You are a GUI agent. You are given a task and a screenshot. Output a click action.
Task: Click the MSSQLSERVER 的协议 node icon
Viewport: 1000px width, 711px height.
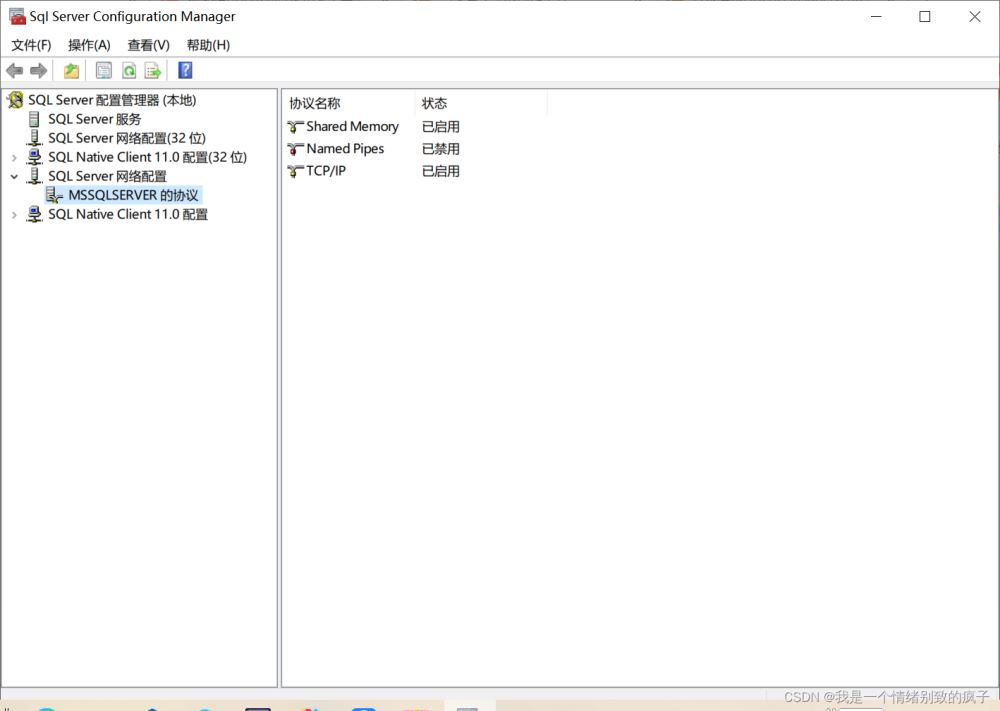(x=54, y=195)
